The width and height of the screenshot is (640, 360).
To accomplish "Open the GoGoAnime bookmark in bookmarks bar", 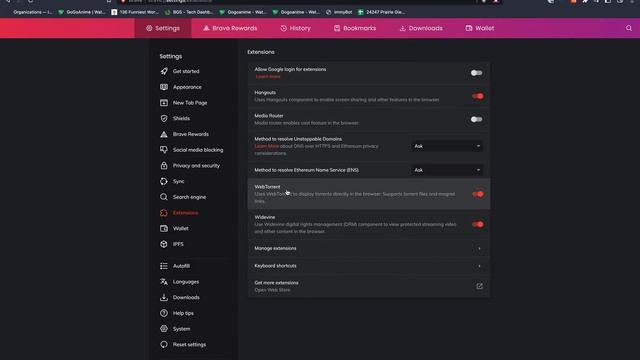I will pyautogui.click(x=82, y=12).
